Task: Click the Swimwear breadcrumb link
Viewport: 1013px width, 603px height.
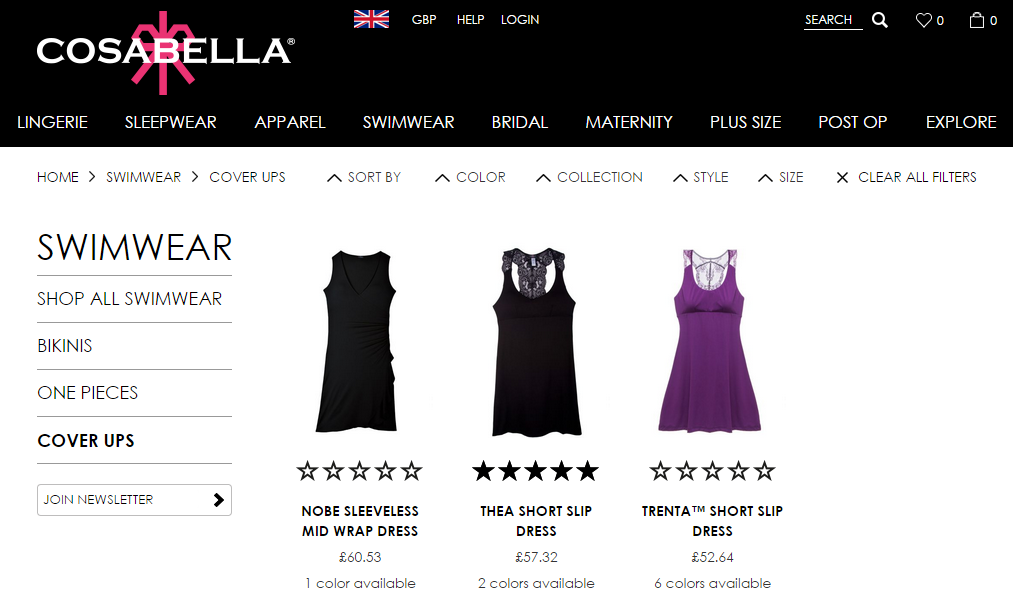Action: (143, 177)
